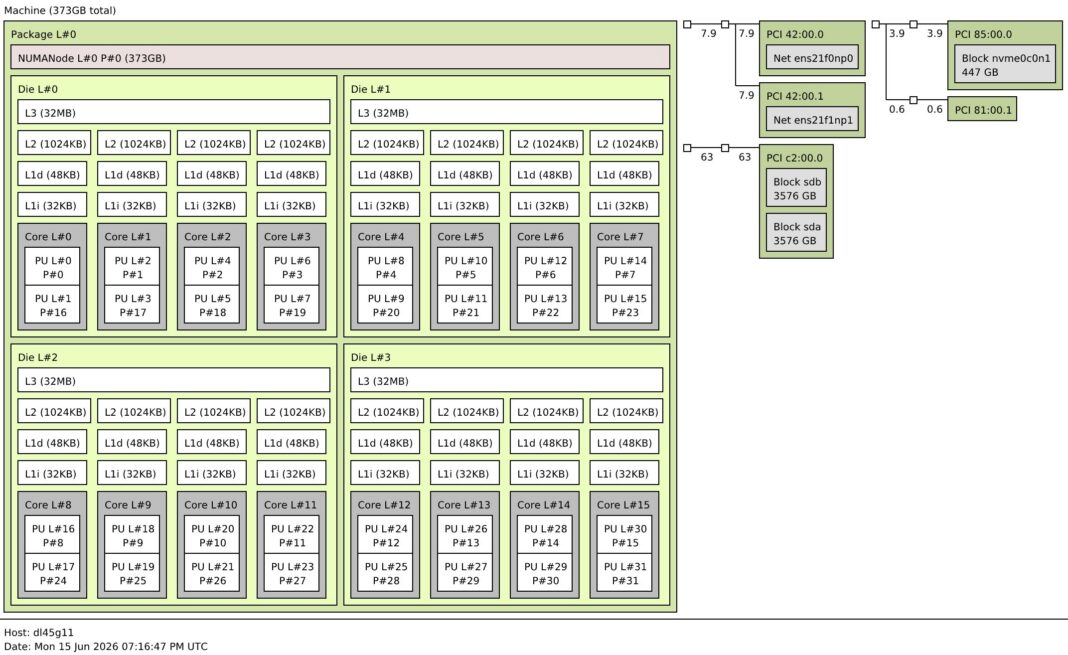
Task: Click the PU L#20 P#10 box
Action: [x=212, y=535]
